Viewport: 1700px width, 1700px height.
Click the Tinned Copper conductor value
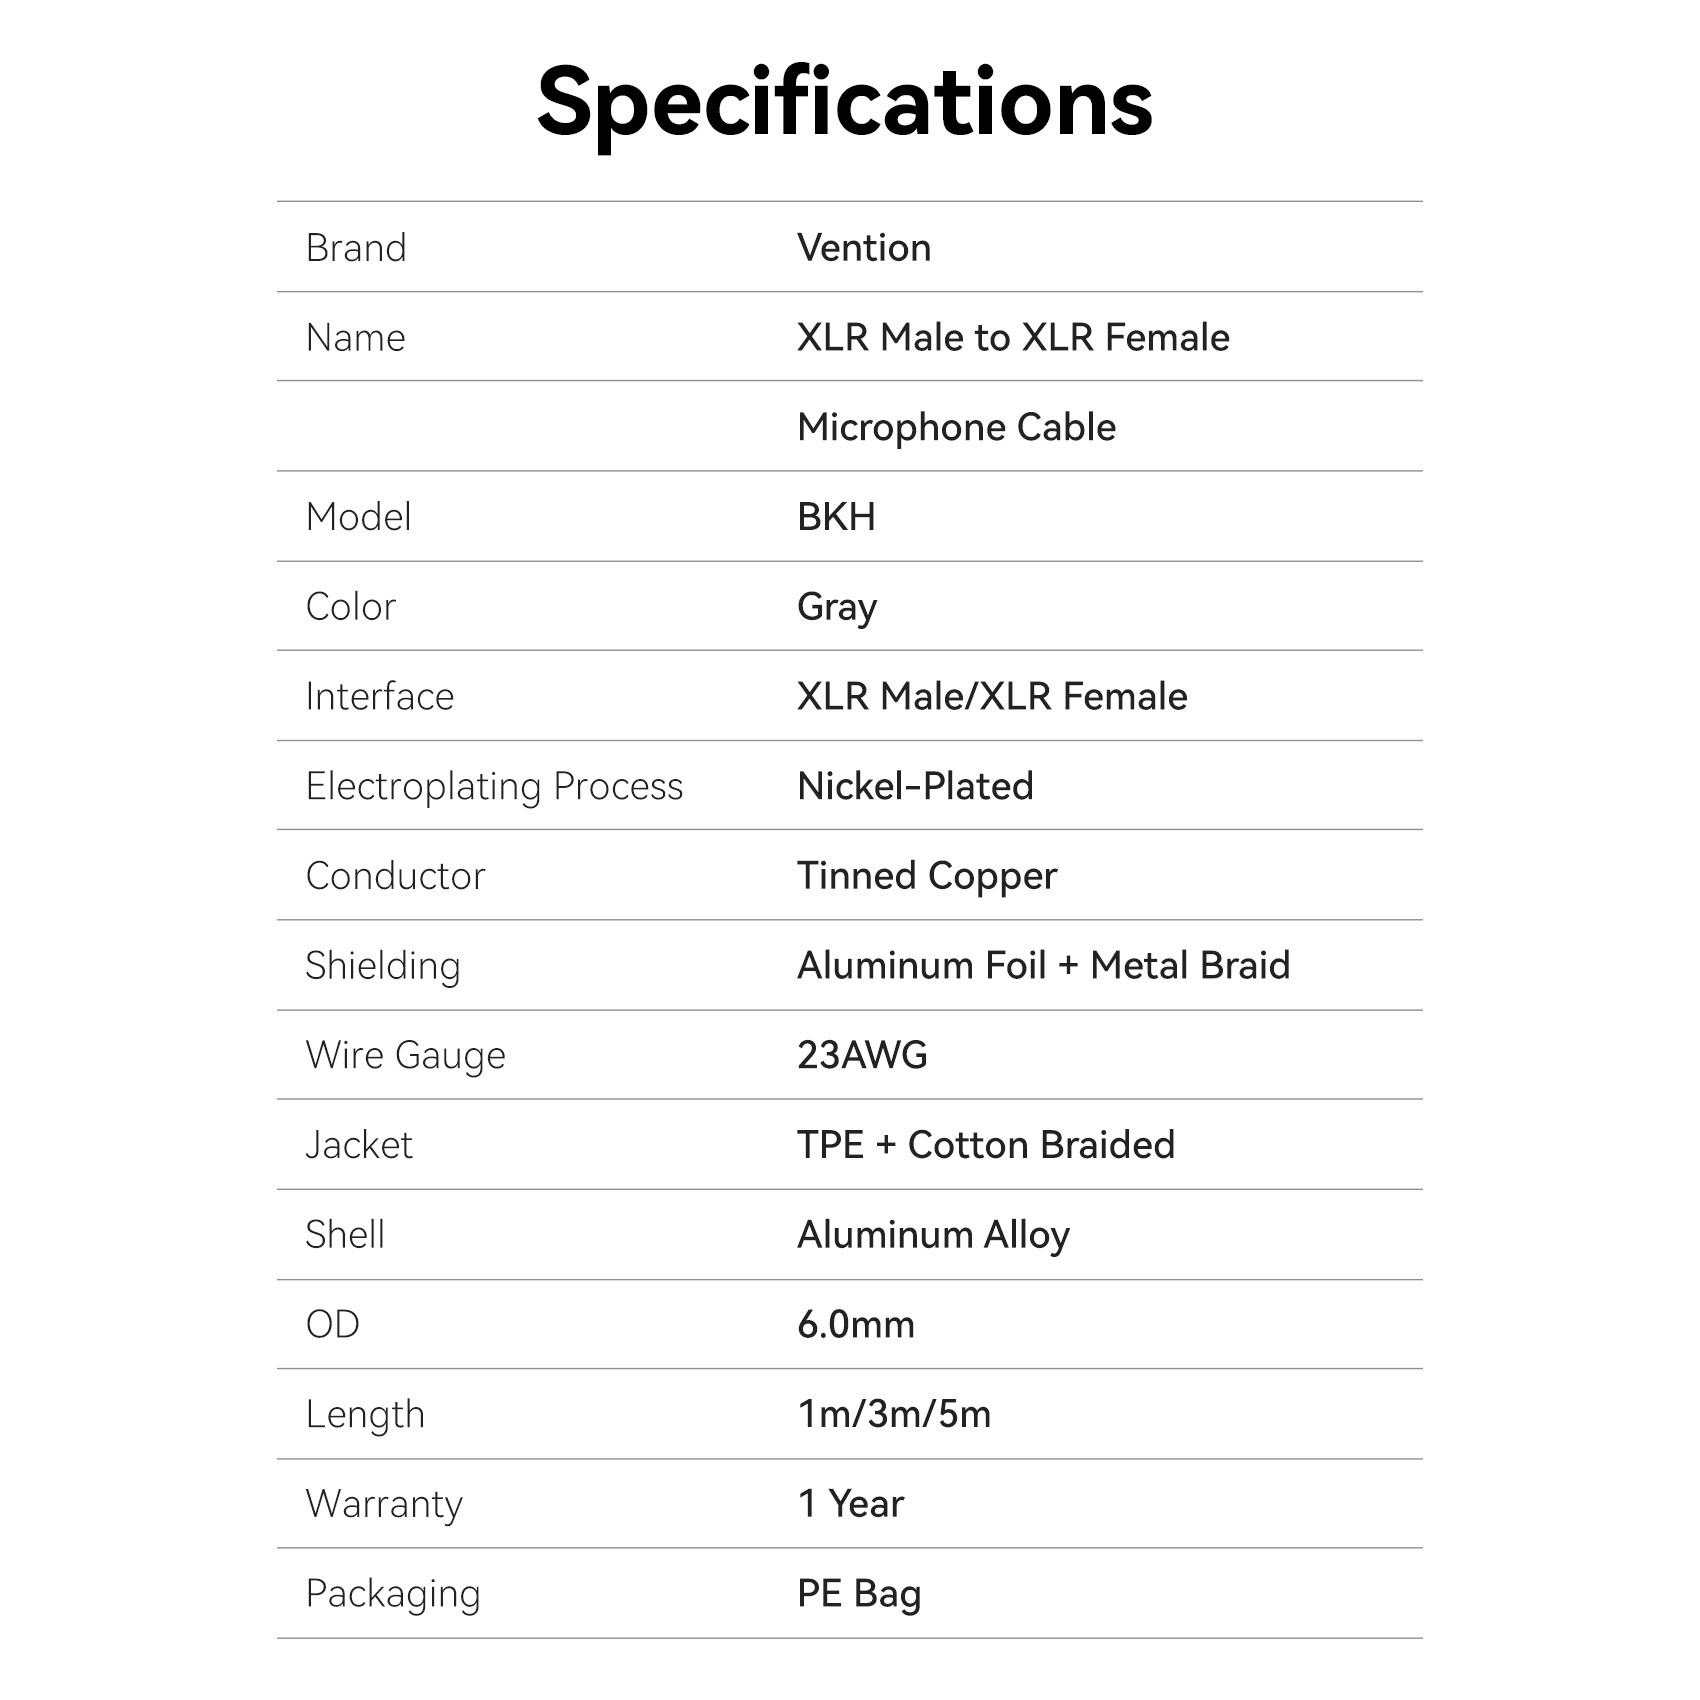point(927,876)
